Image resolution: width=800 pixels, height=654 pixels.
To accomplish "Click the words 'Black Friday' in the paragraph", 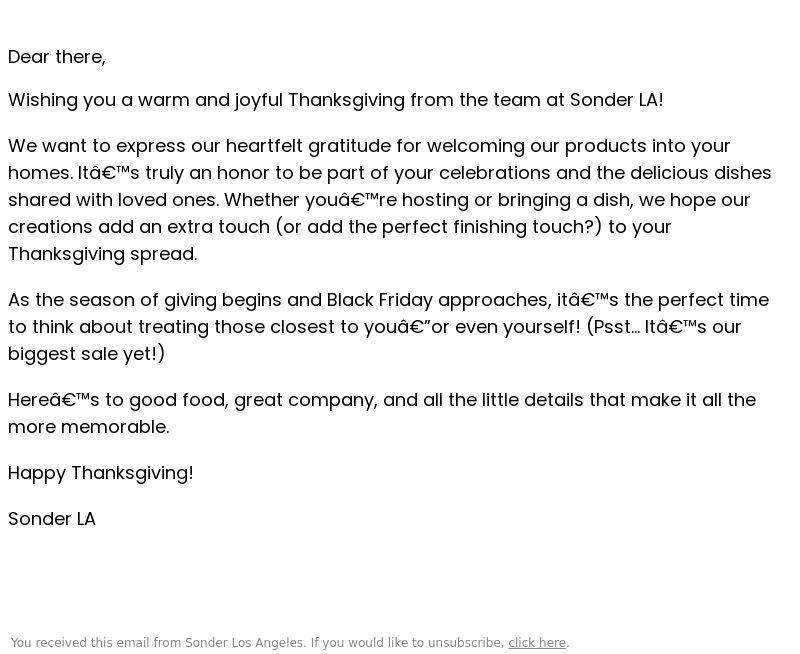I will click(x=380, y=300).
